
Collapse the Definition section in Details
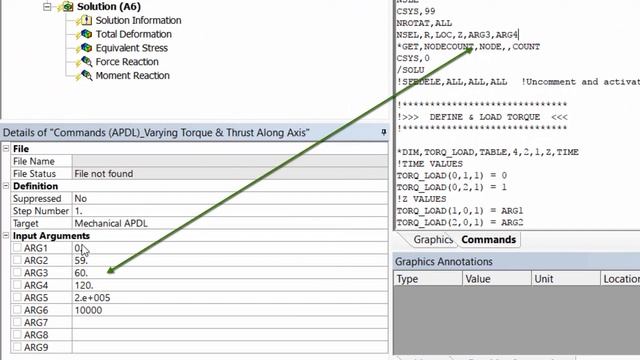(x=6, y=186)
